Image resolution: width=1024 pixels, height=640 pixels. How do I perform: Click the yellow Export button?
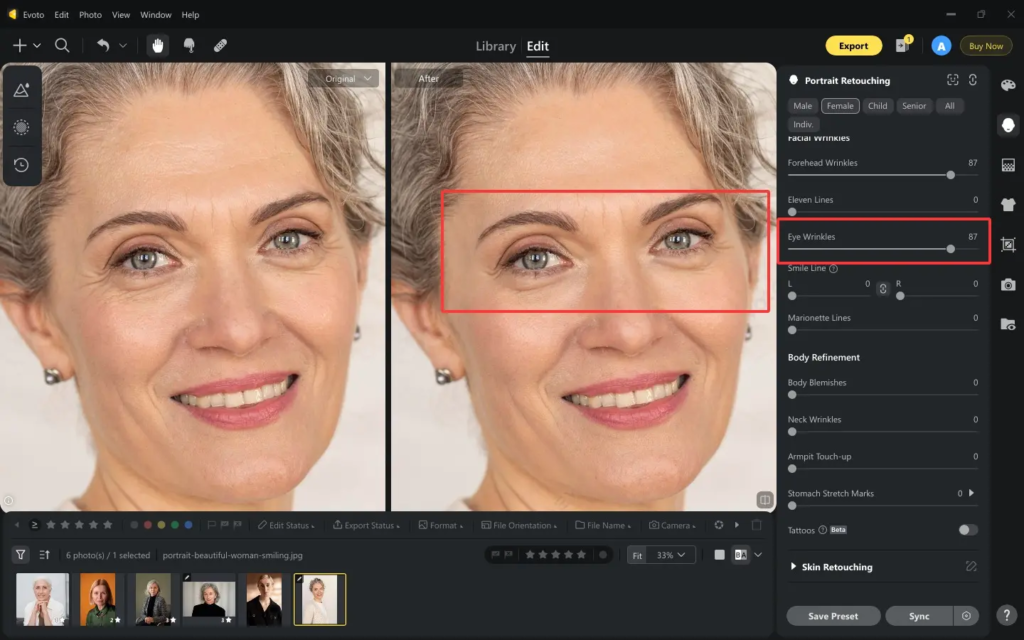(853, 45)
